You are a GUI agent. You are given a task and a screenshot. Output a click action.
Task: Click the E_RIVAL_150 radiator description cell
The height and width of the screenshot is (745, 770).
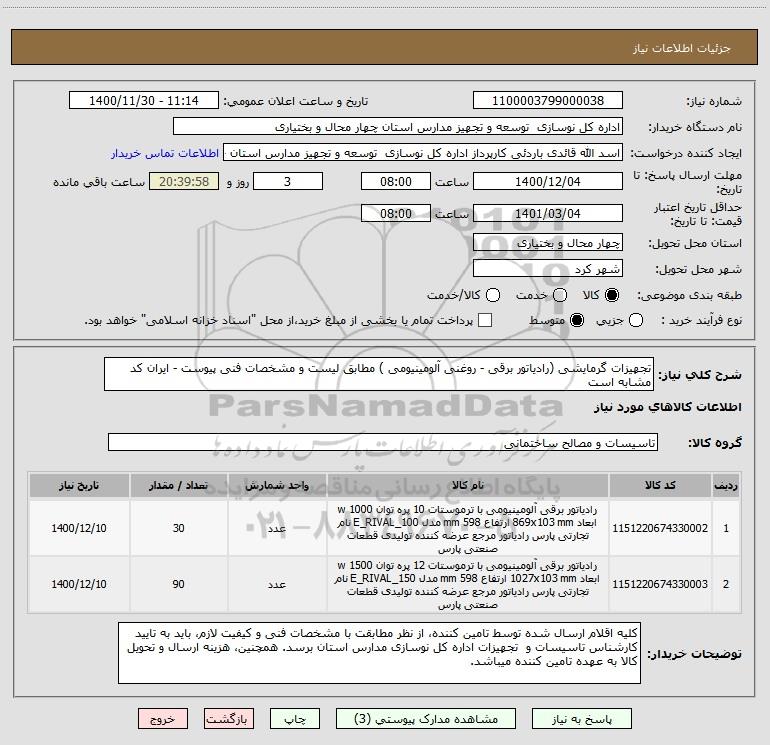(468, 584)
